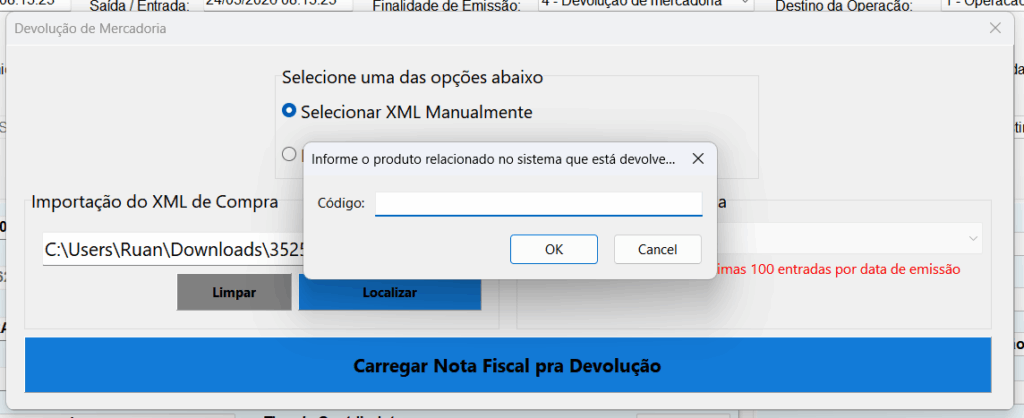This screenshot has width=1024, height=418.
Task: Close the Devolução de Mercadoria window
Action: pos(995,28)
